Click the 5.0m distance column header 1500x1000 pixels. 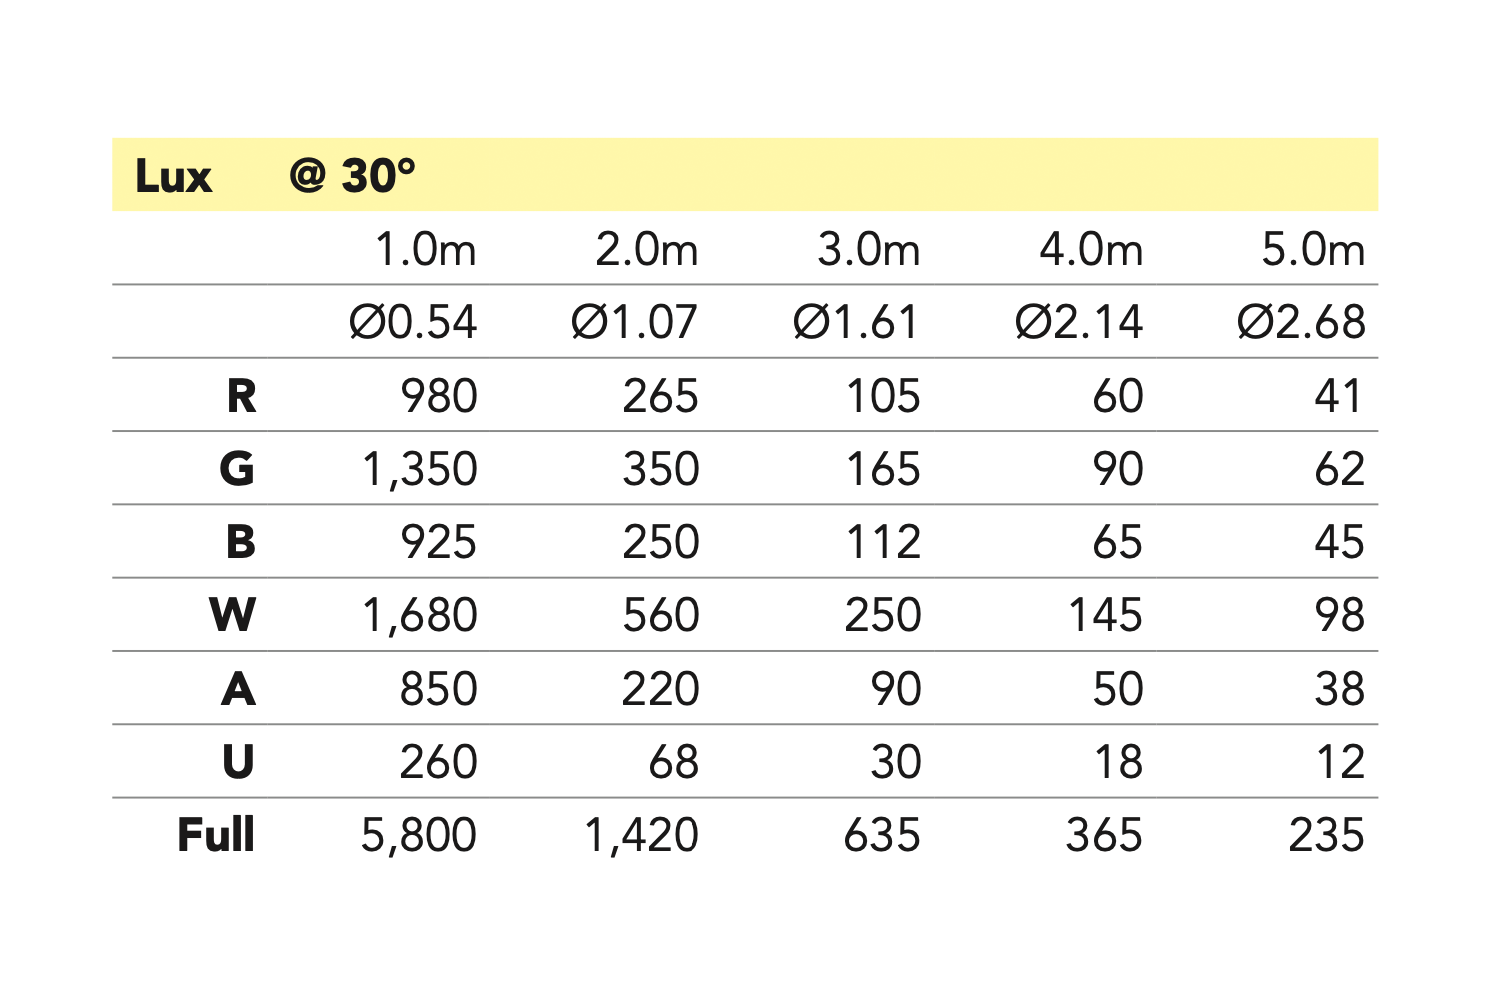(x=1312, y=249)
